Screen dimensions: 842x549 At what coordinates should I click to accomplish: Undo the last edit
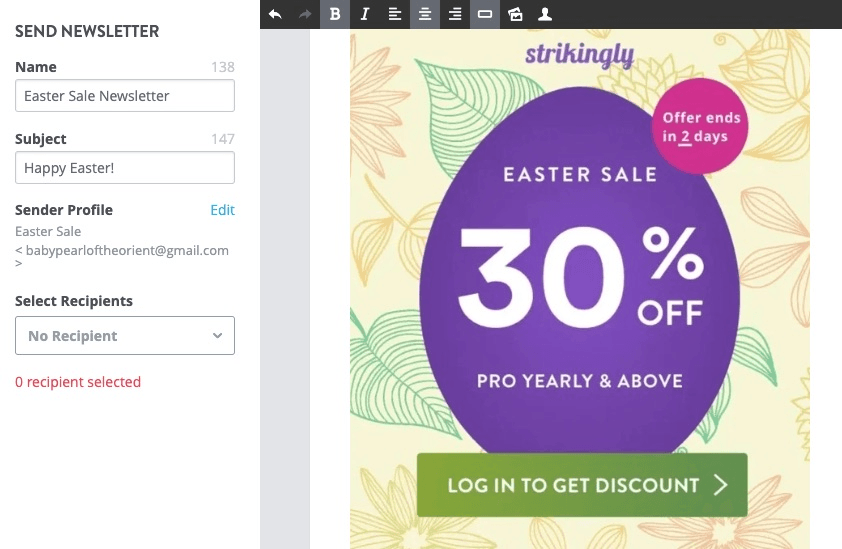point(275,14)
